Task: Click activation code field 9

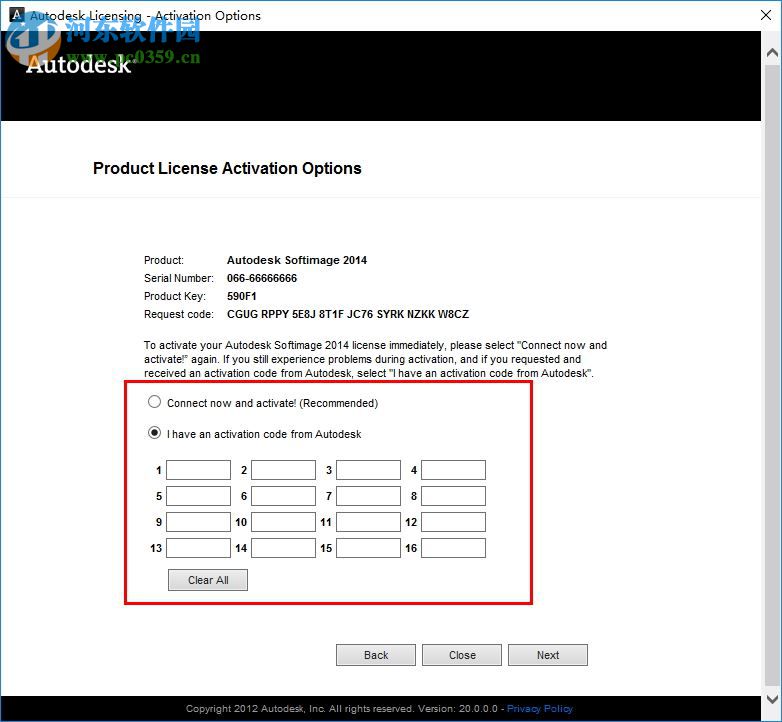Action: click(198, 522)
